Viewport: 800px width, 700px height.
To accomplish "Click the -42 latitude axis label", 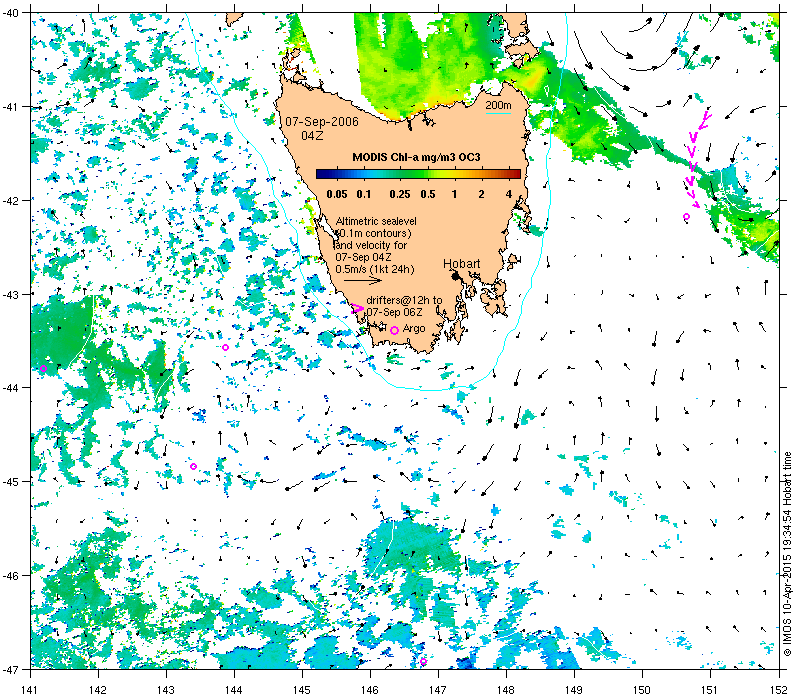I will [10, 201].
